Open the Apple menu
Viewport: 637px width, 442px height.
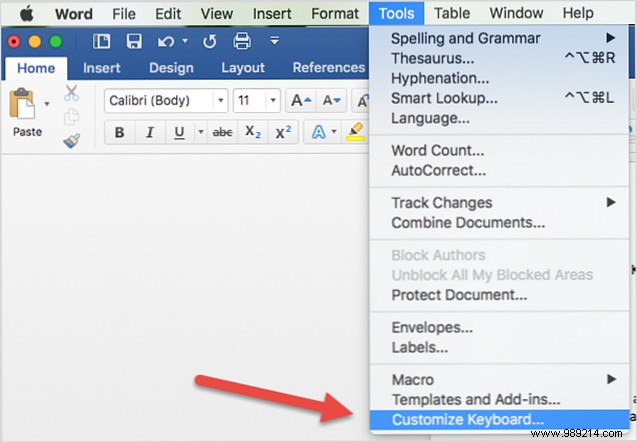click(x=27, y=14)
